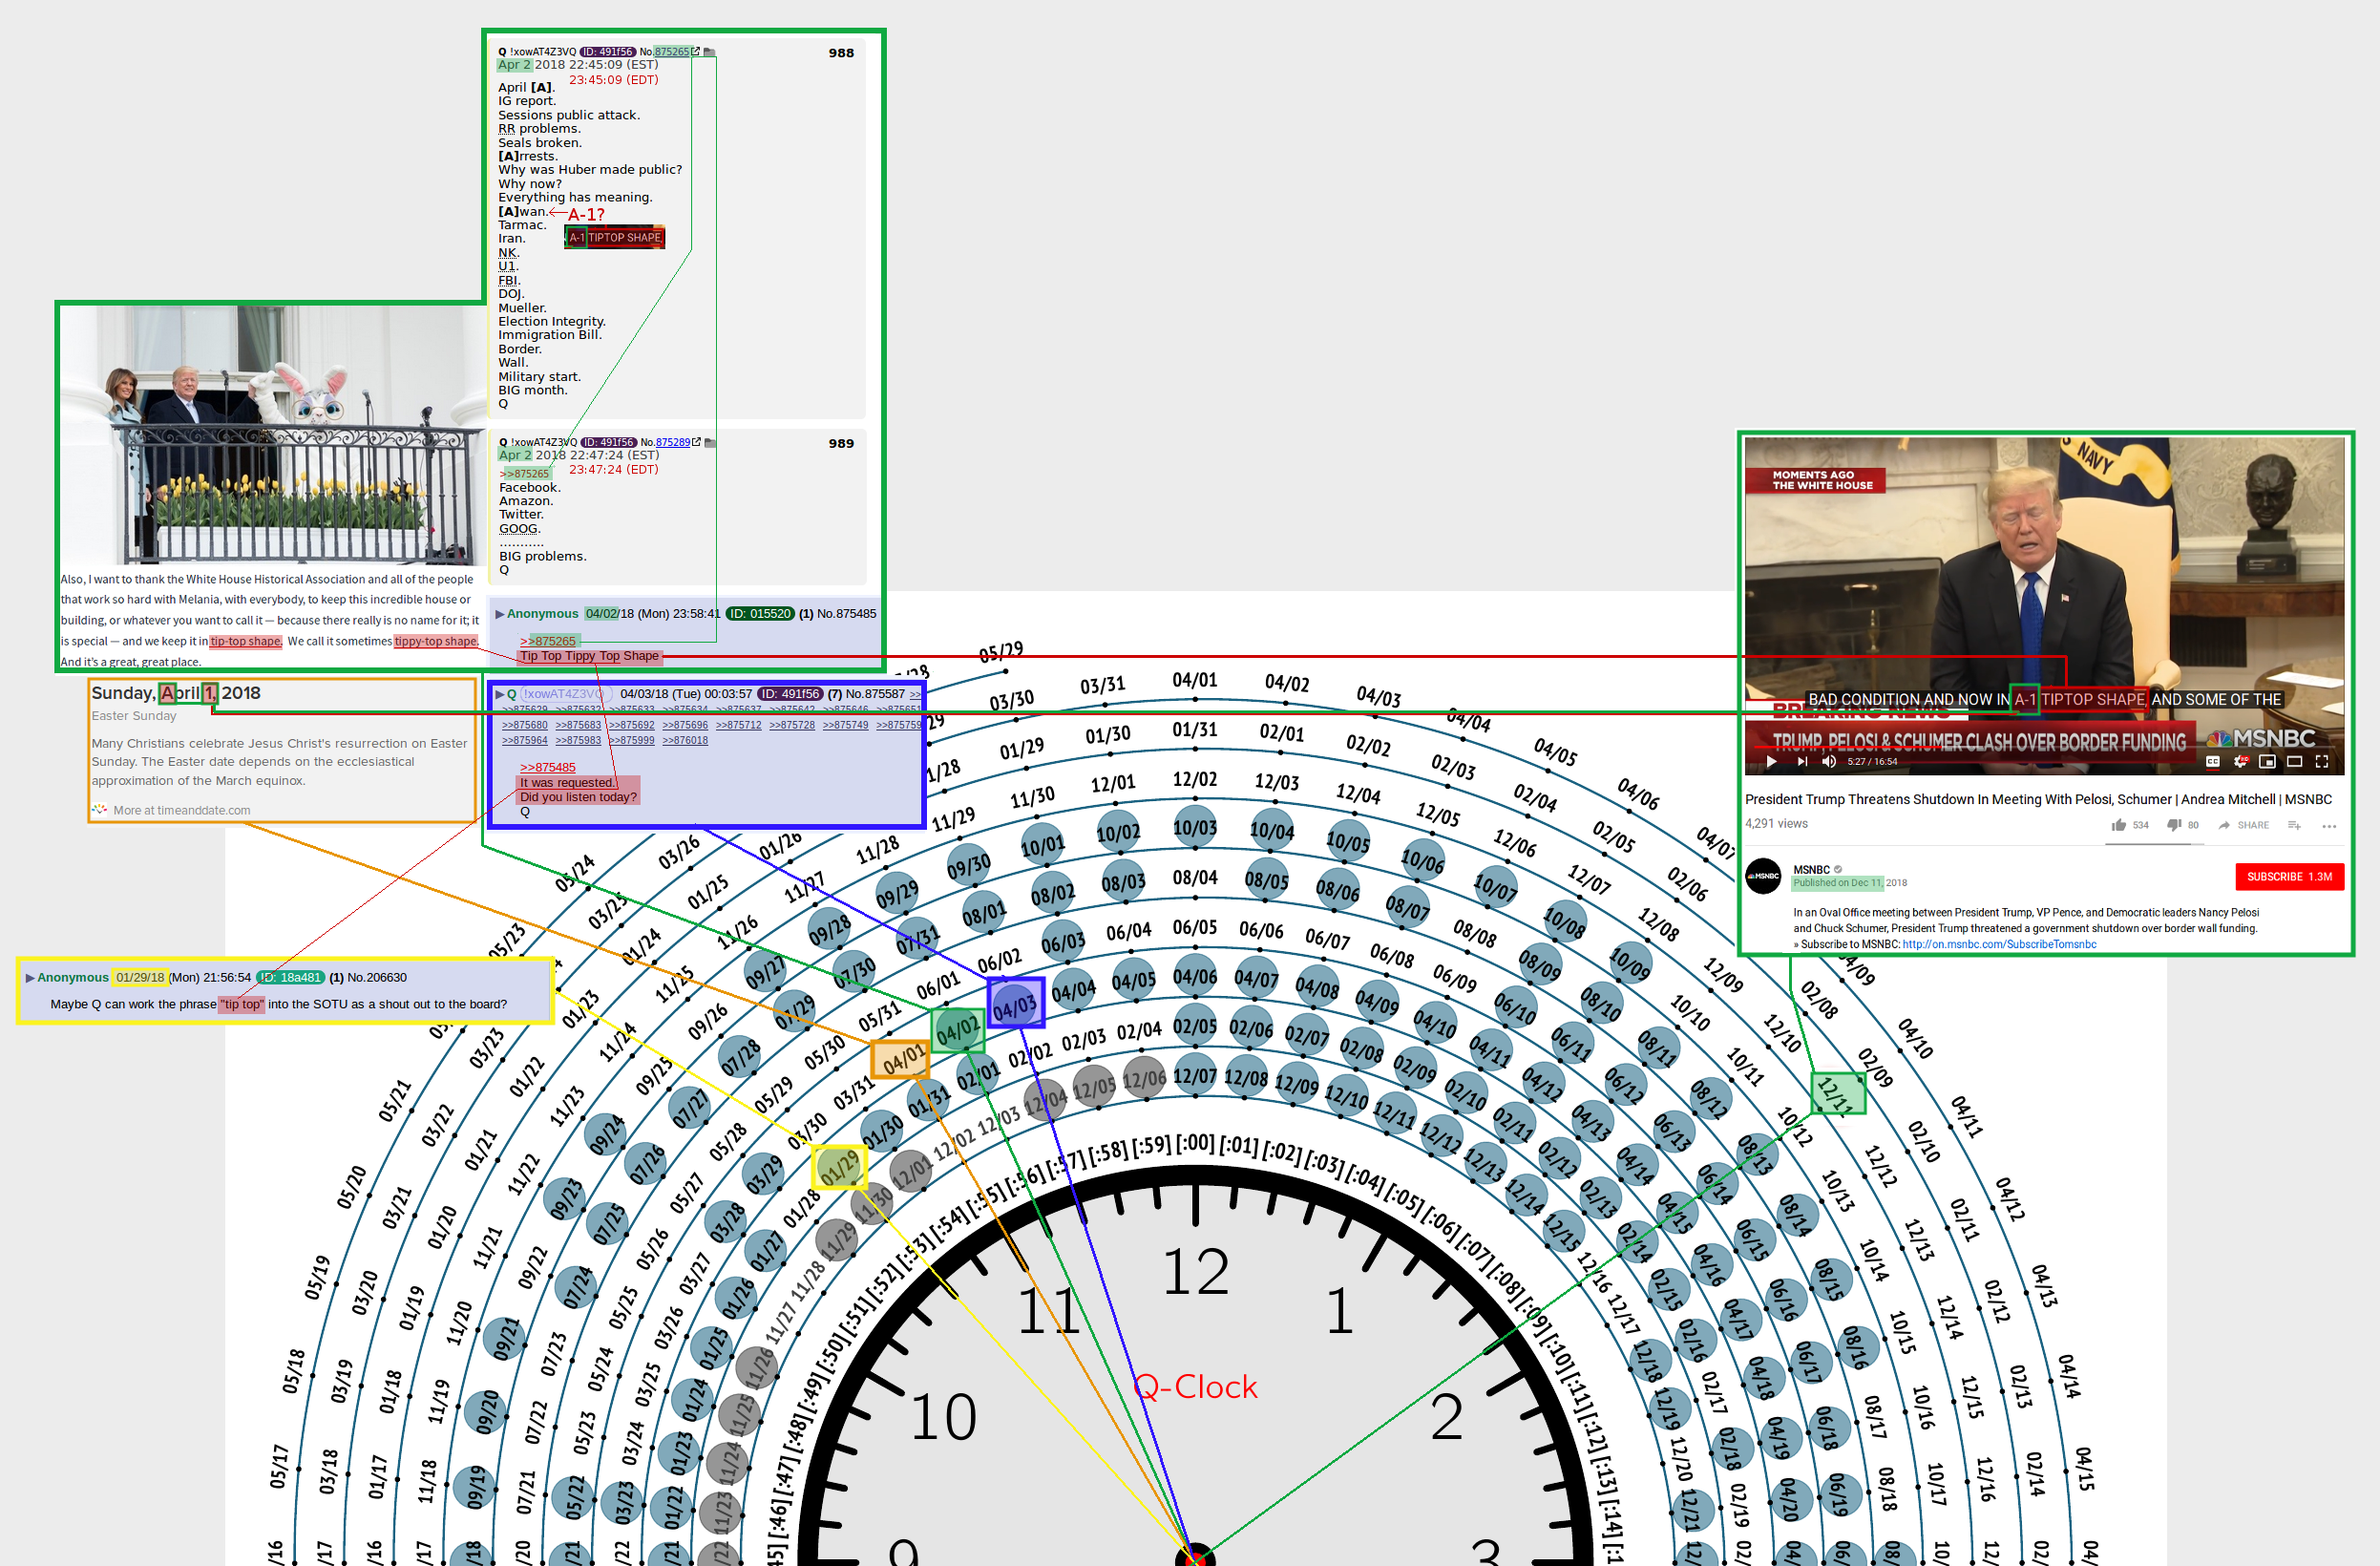
Task: Toggle closed captions CC button
Action: point(2212,762)
